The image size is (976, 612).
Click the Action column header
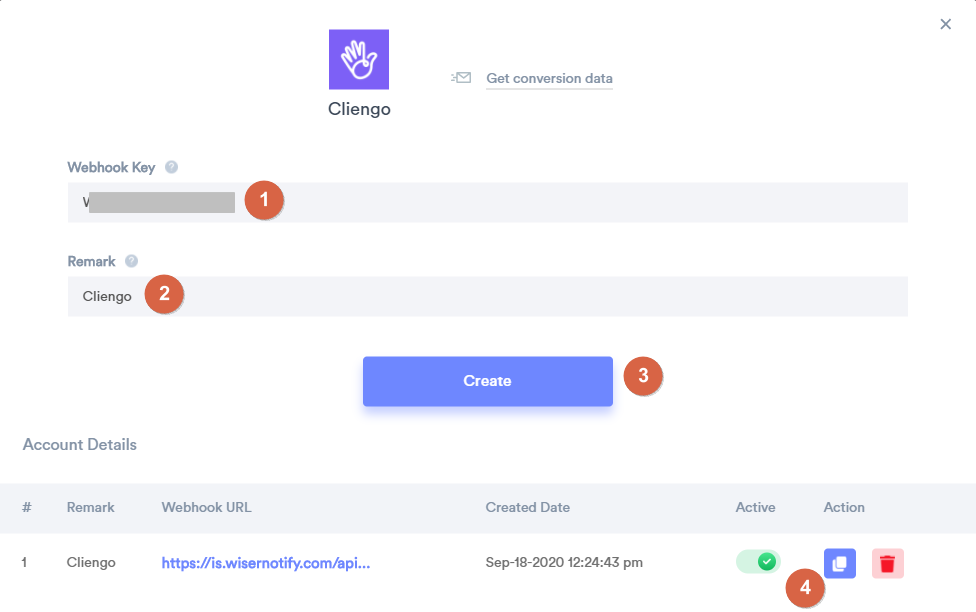pyautogui.click(x=844, y=507)
